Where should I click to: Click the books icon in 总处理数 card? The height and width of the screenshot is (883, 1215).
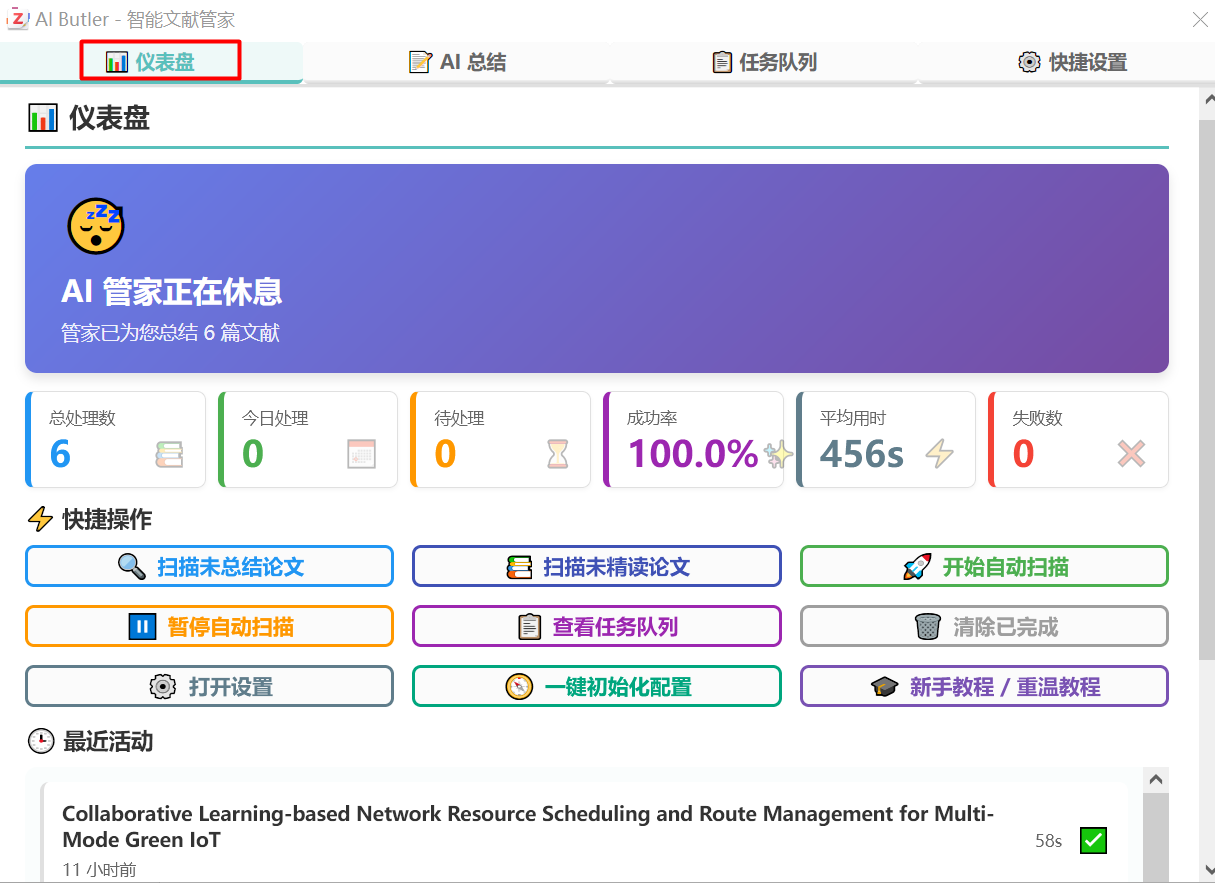169,455
